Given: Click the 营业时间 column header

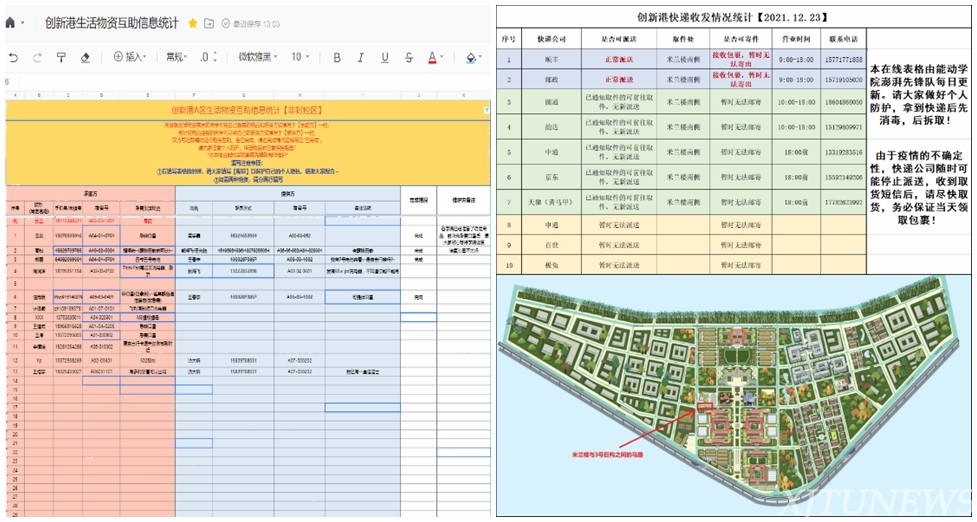Looking at the screenshot, I should point(796,39).
